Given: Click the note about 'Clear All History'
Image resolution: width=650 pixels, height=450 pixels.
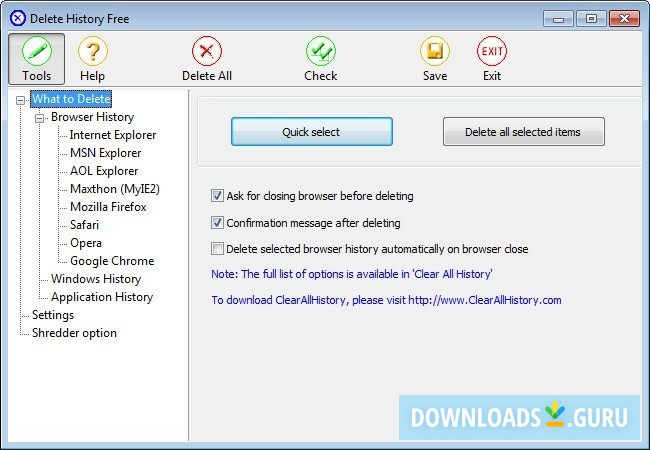Looking at the screenshot, I should [352, 274].
